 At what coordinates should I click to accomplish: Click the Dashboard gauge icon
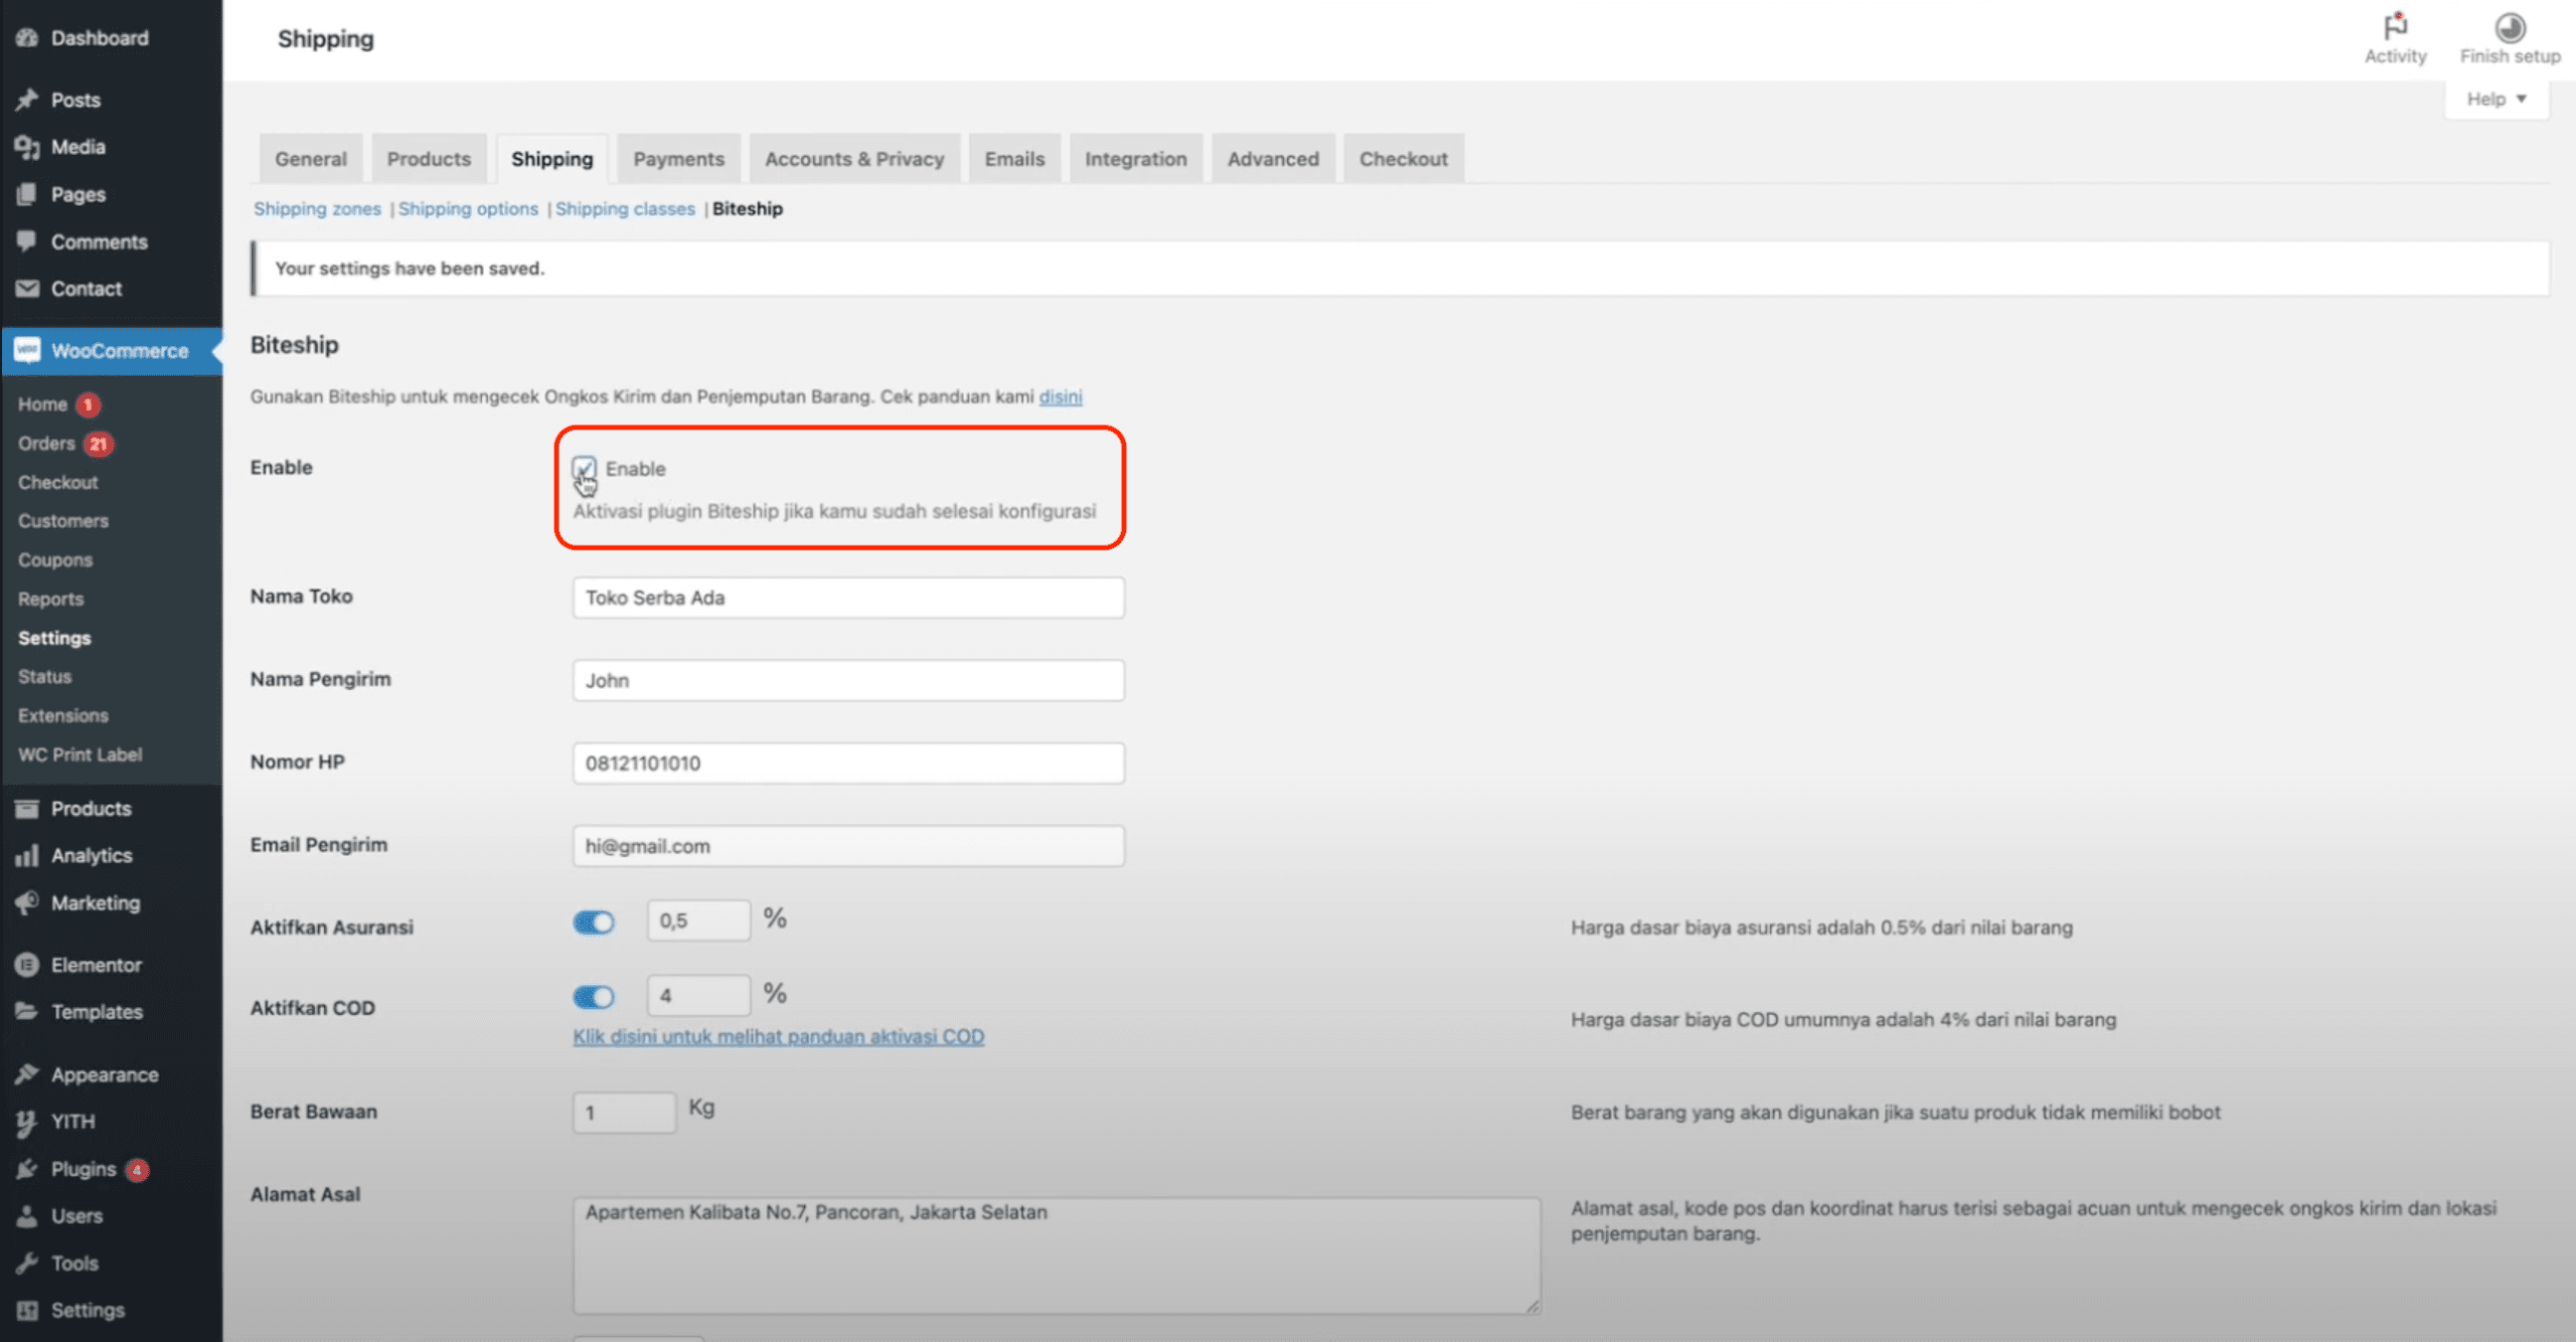27,38
